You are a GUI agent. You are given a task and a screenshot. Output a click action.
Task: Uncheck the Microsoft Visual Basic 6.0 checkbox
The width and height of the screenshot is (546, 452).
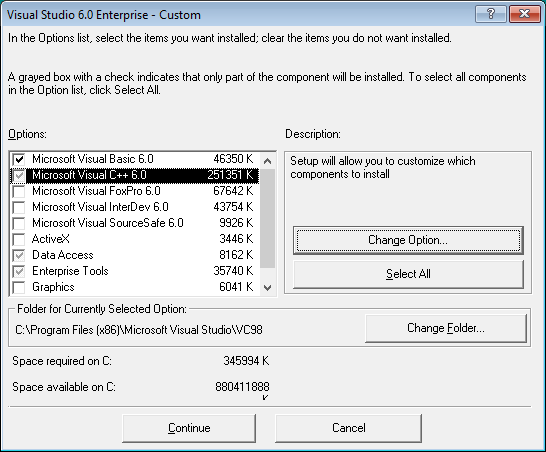pyautogui.click(x=19, y=159)
